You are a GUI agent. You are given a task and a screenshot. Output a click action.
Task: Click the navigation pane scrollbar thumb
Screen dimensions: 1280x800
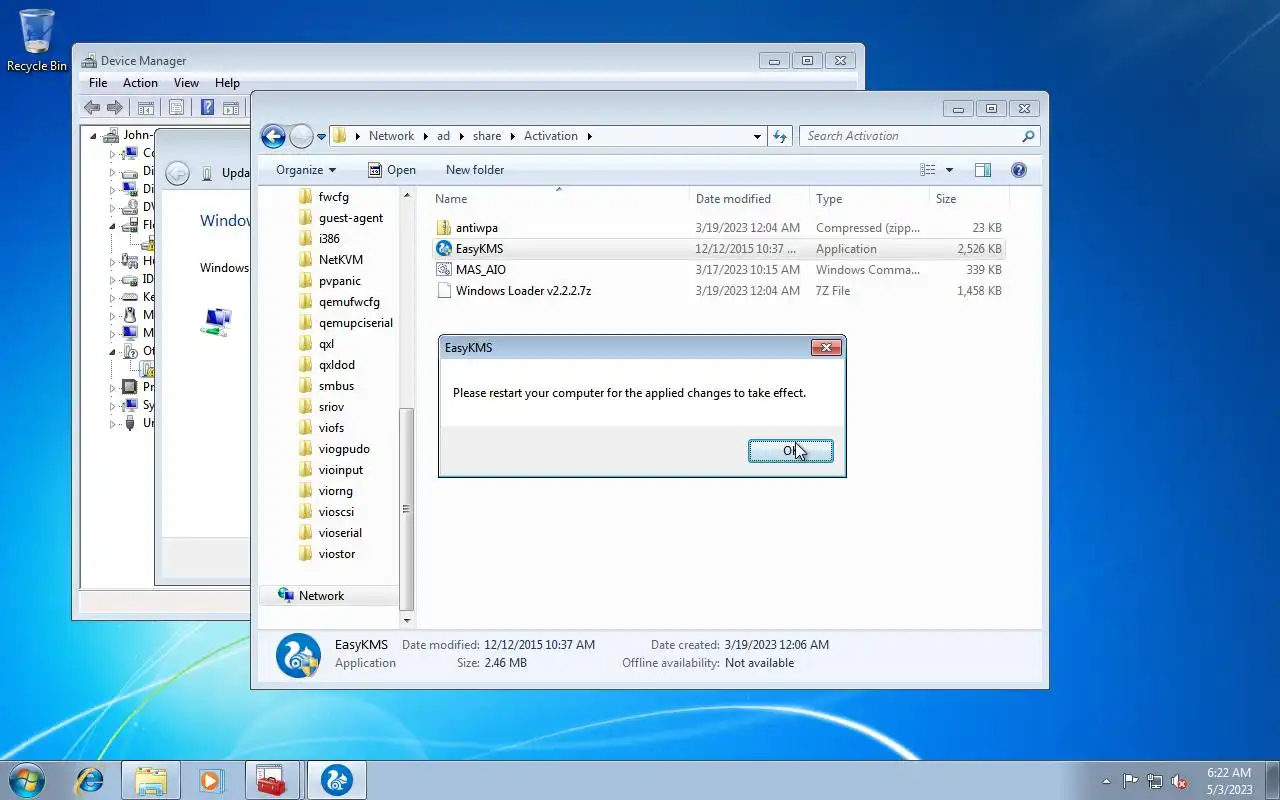(406, 508)
